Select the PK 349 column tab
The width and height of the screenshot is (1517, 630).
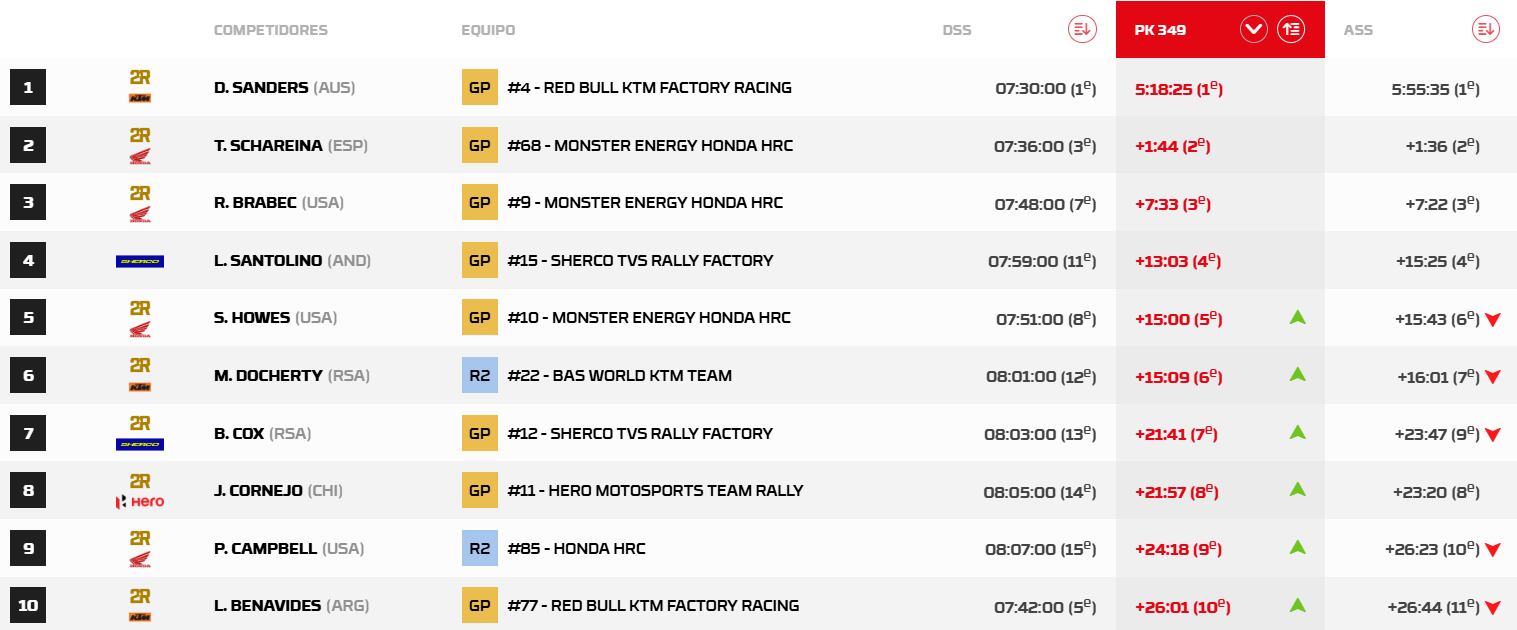1160,30
